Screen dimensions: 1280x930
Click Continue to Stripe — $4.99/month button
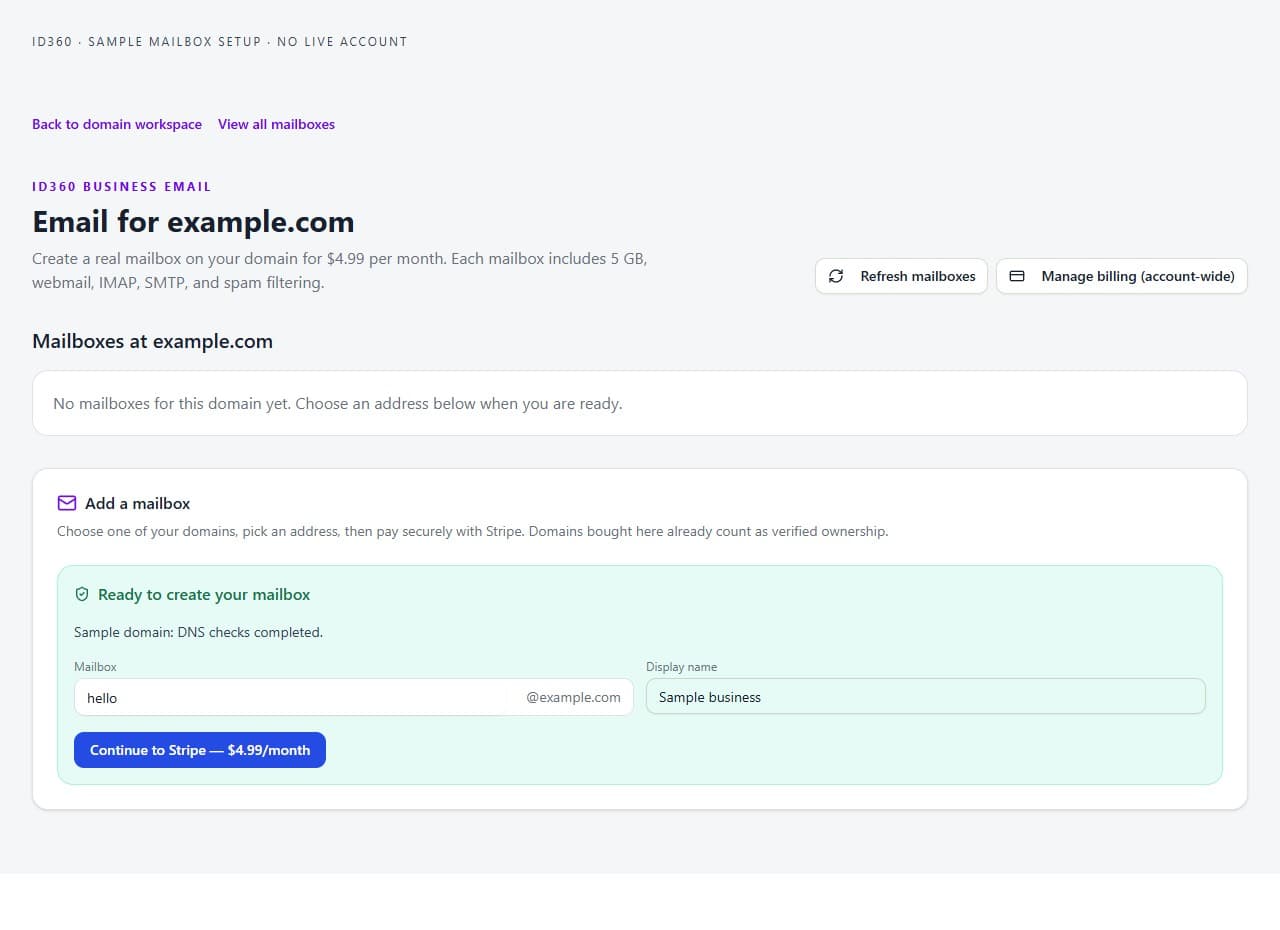click(200, 750)
